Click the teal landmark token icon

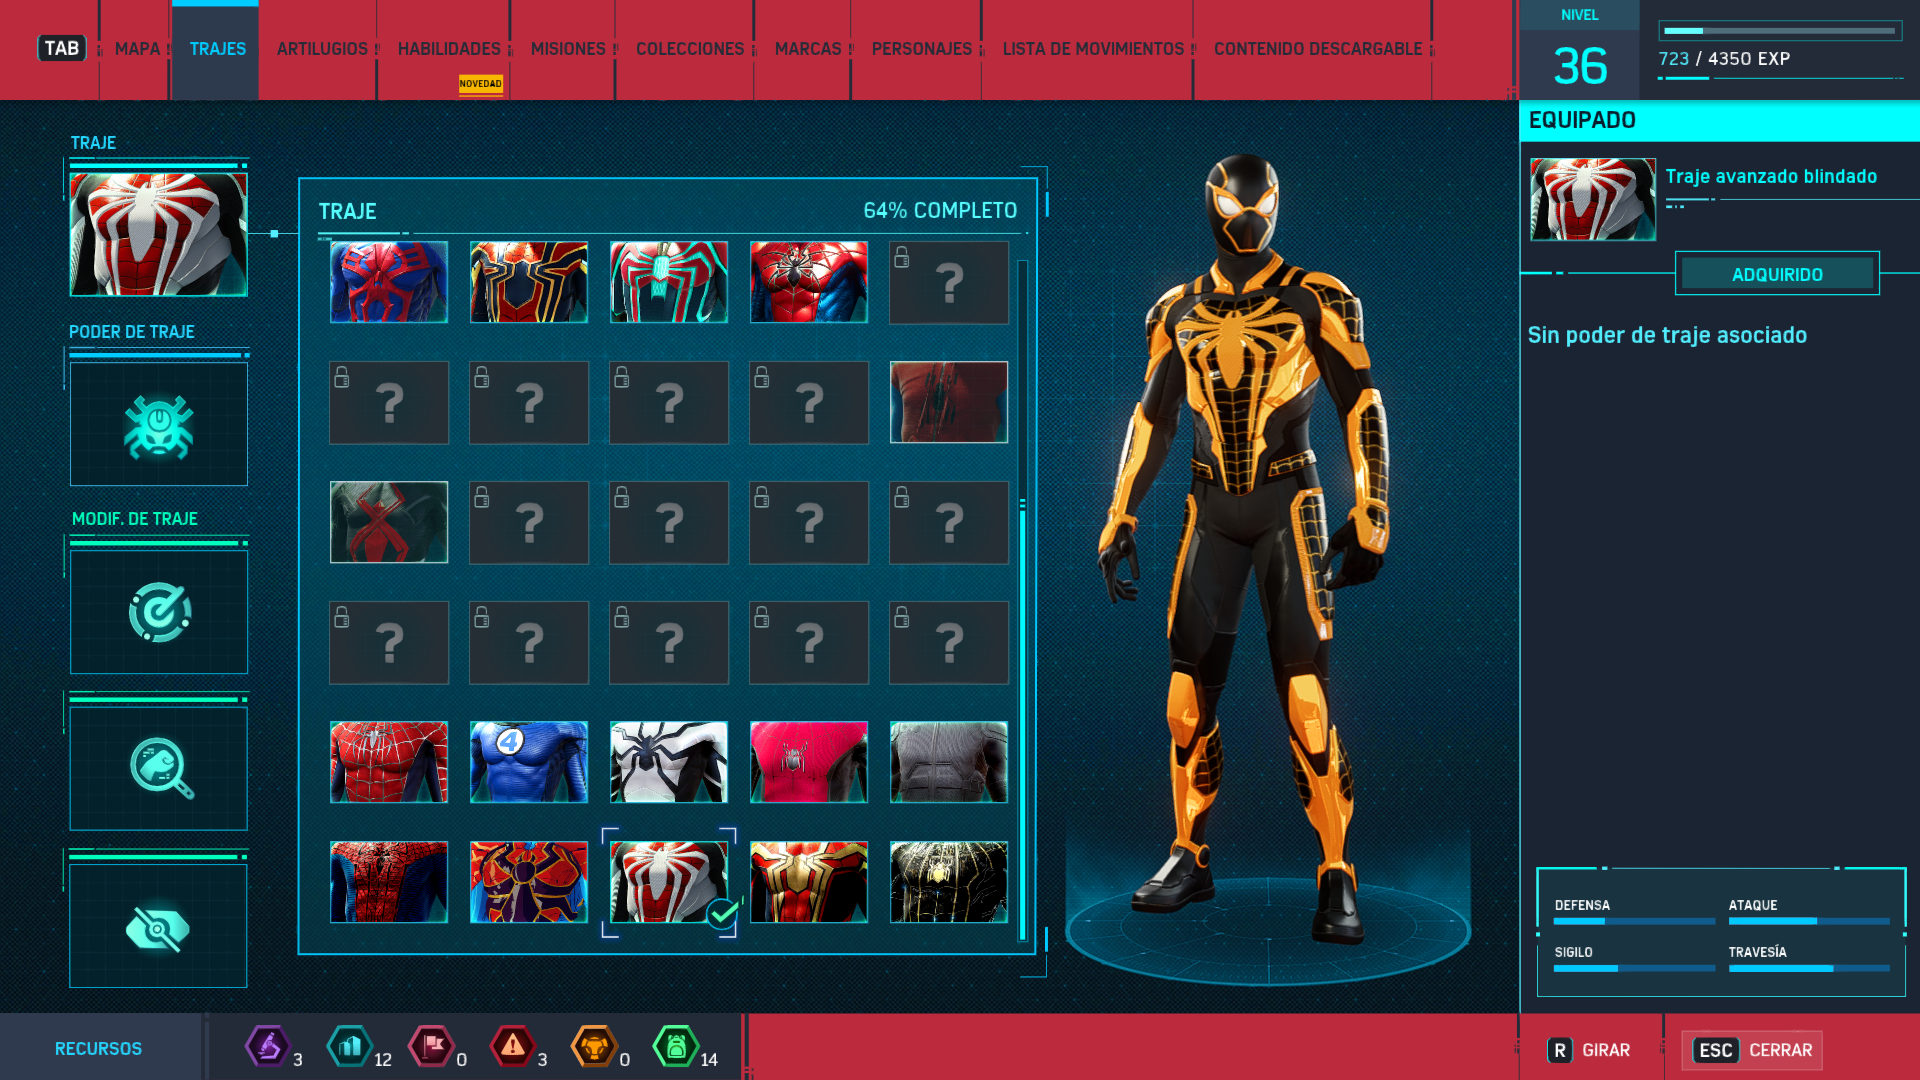tap(350, 1047)
